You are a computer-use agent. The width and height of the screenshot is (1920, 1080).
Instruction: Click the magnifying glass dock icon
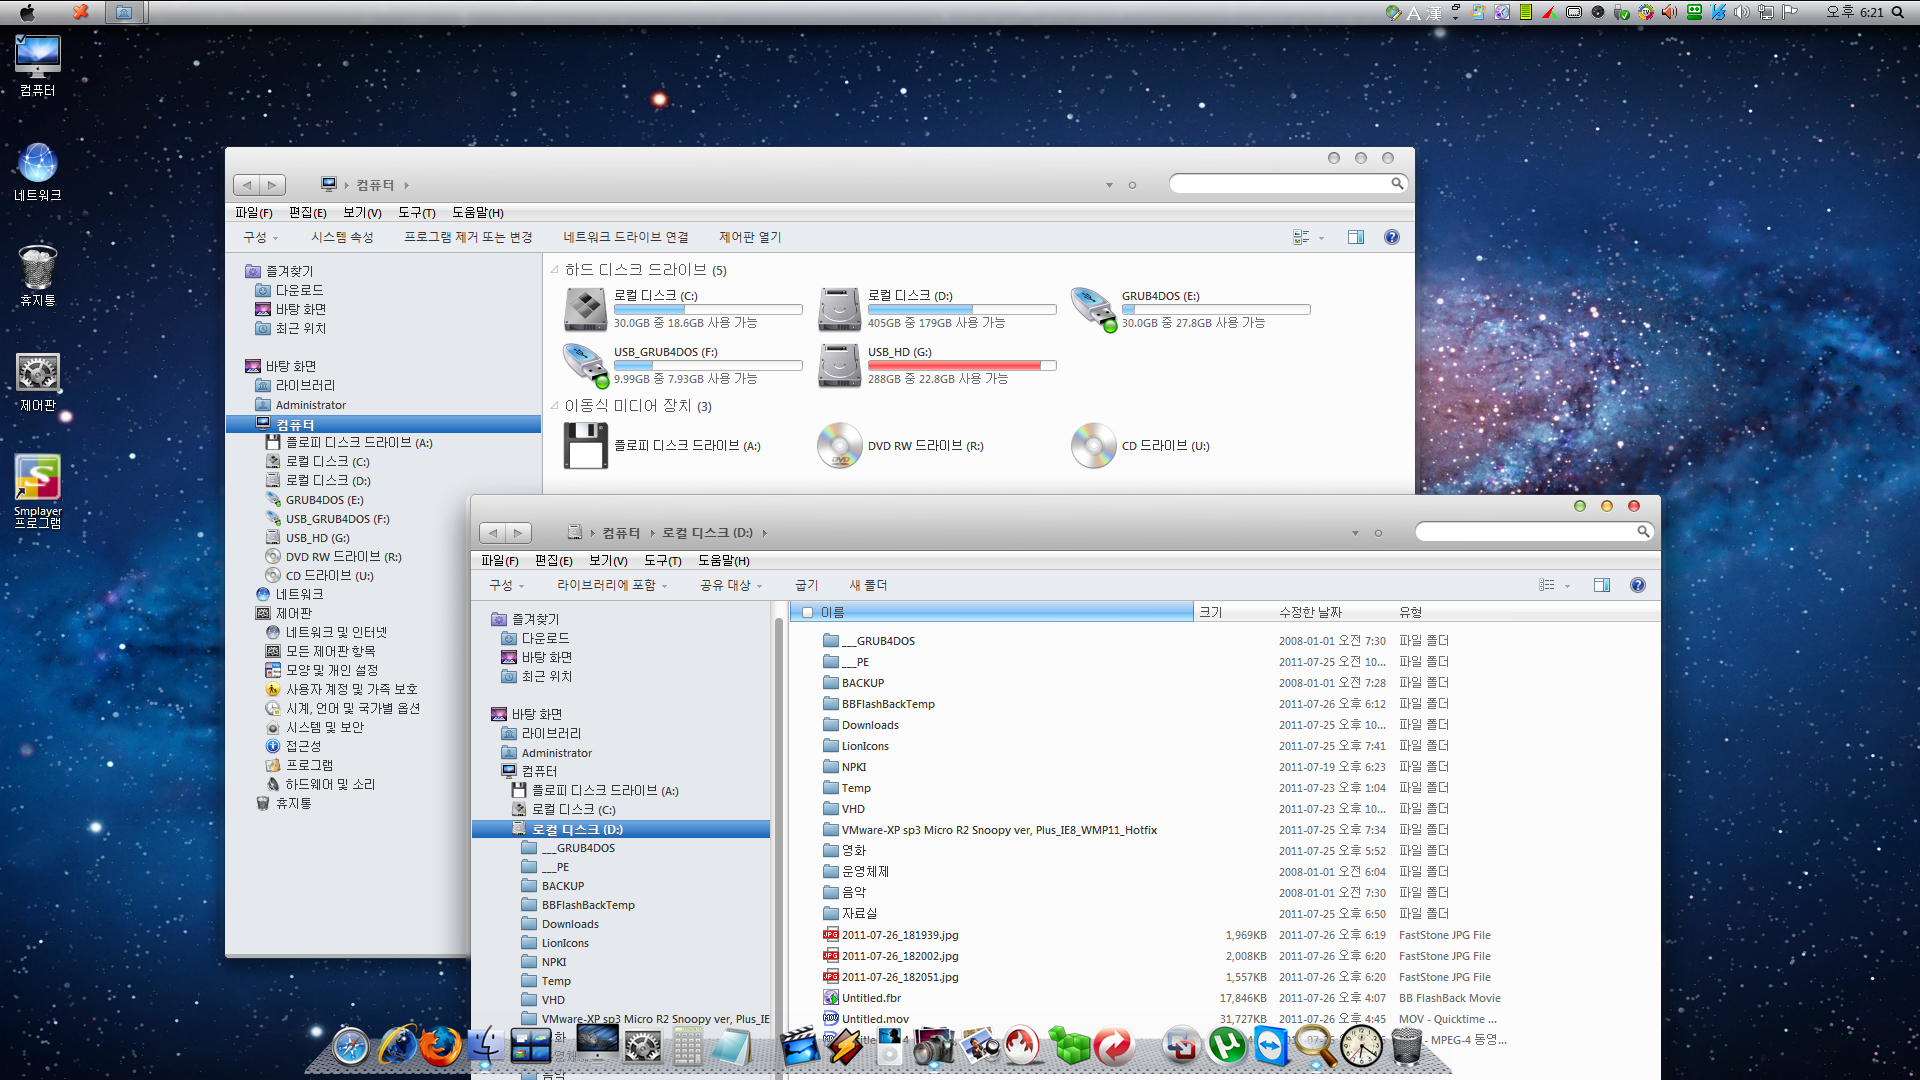(x=1315, y=1046)
